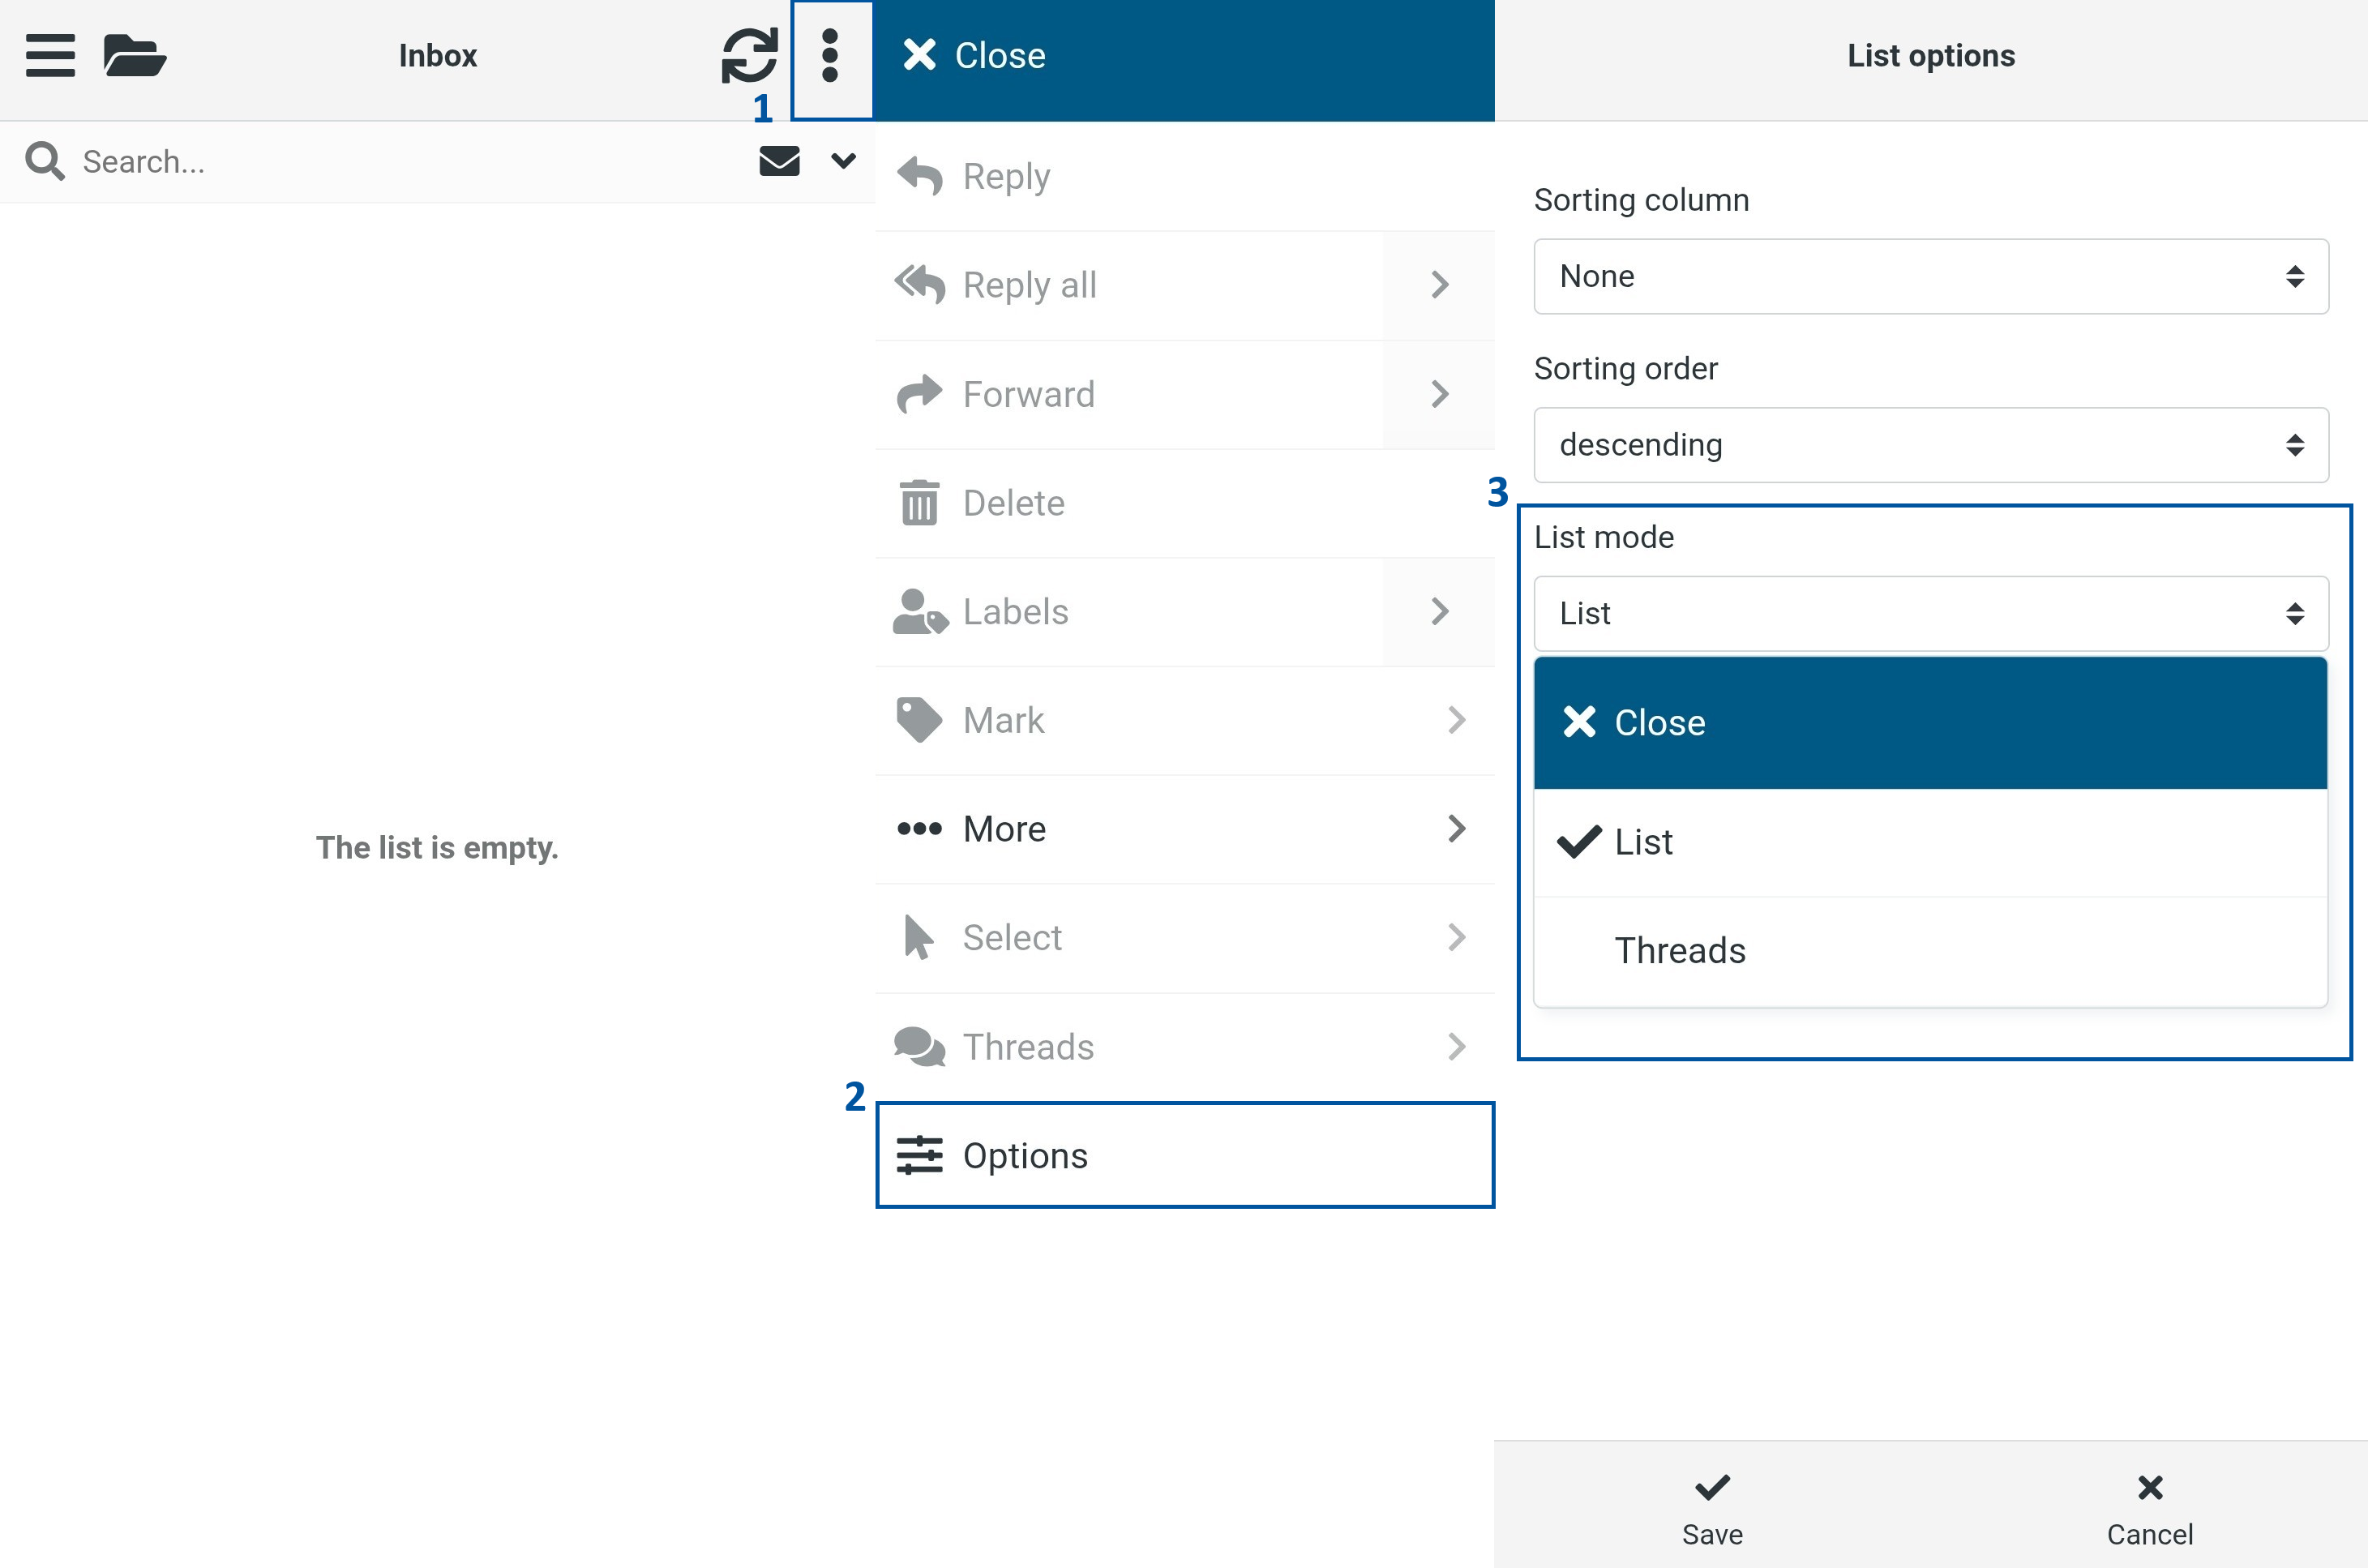Open the Select submenu
Viewport: 2368px width, 1568px height.
click(1184, 938)
